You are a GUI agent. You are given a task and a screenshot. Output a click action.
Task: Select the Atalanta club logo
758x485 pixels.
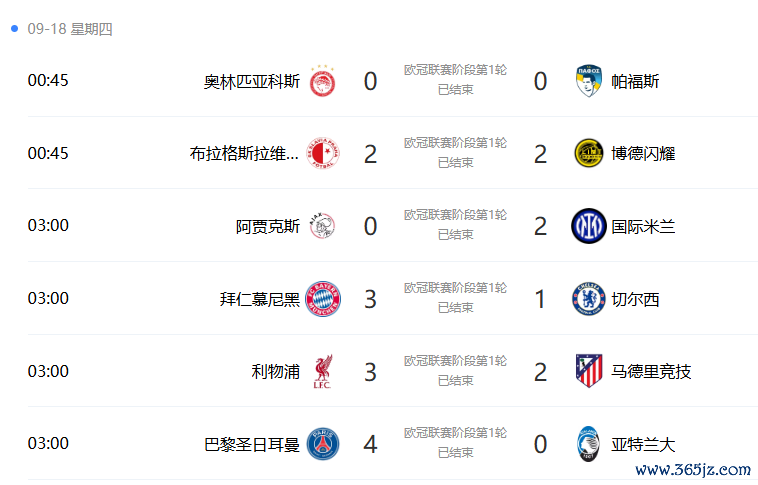pyautogui.click(x=589, y=443)
